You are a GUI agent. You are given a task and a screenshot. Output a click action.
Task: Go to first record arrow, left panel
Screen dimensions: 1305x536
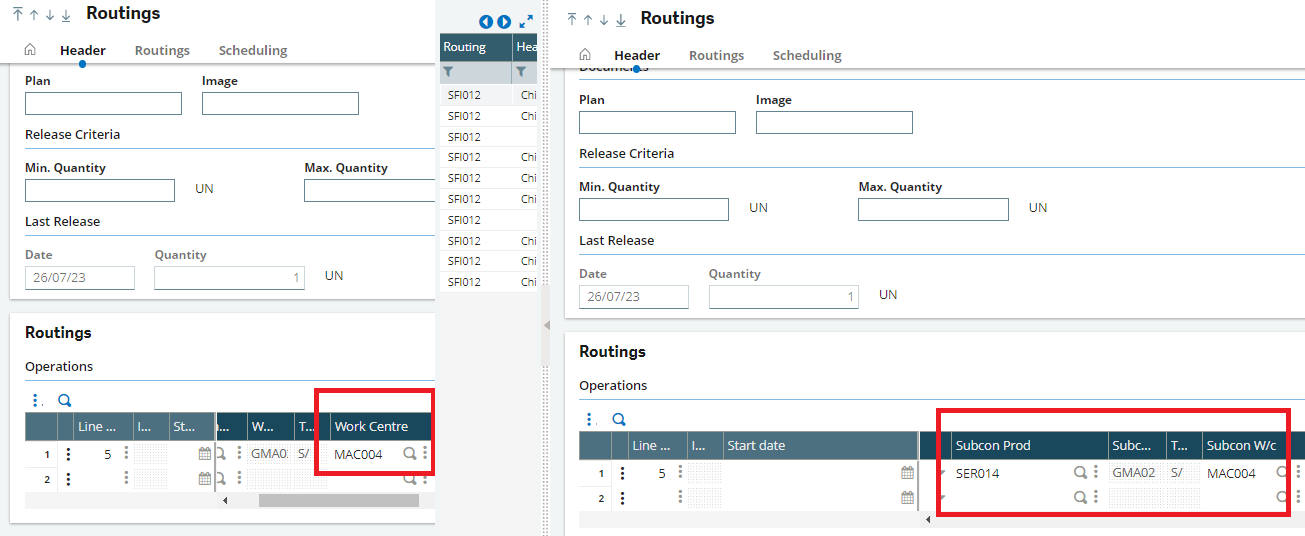point(18,15)
